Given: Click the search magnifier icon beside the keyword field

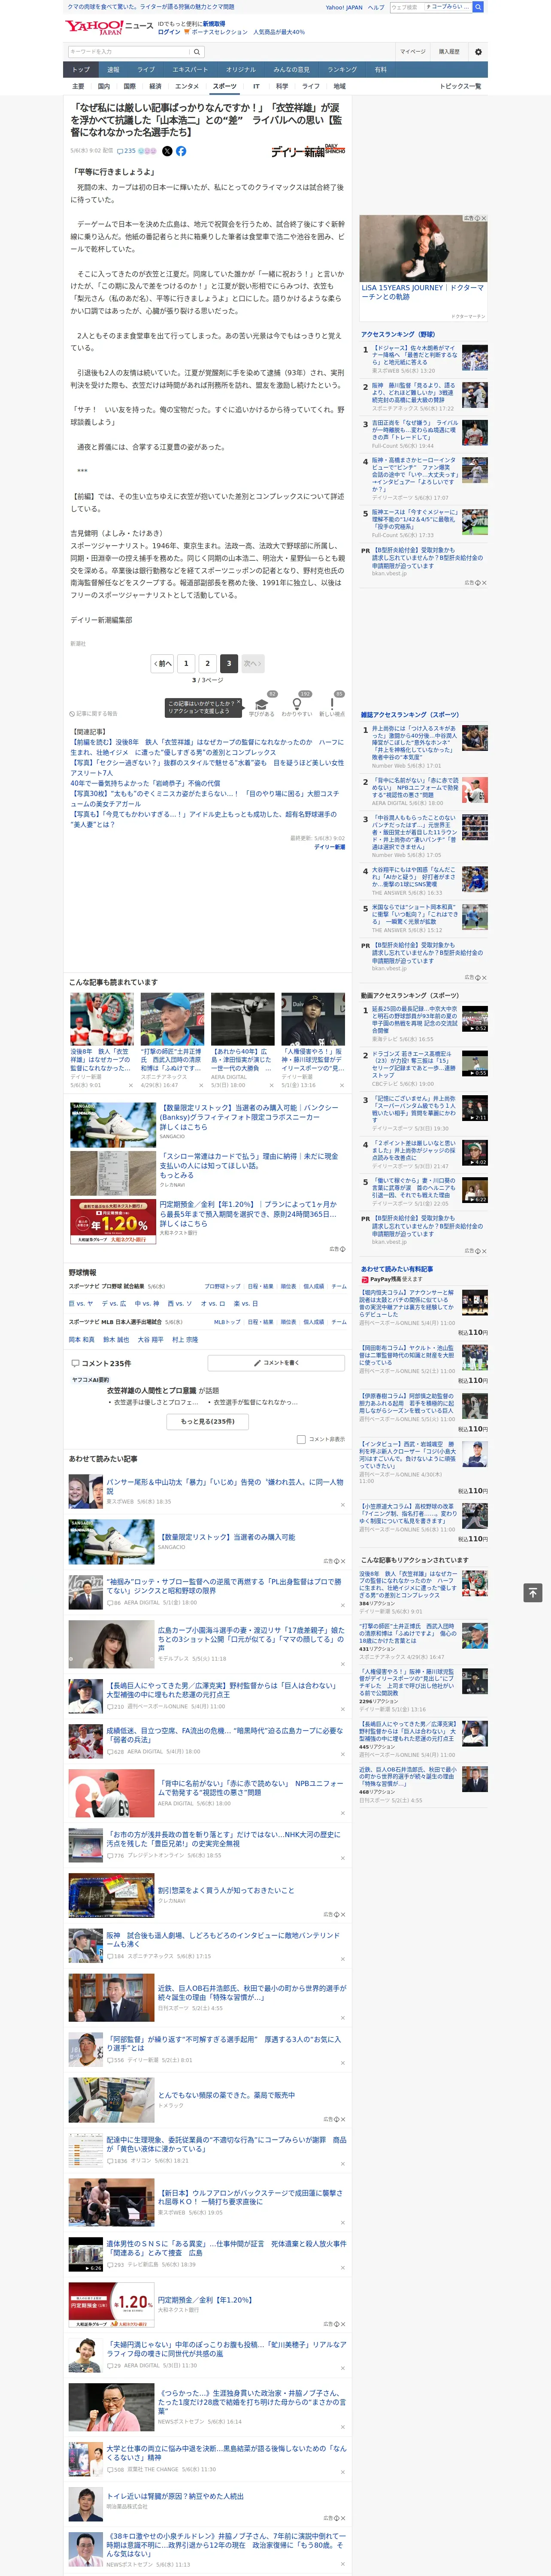Looking at the screenshot, I should click(197, 52).
